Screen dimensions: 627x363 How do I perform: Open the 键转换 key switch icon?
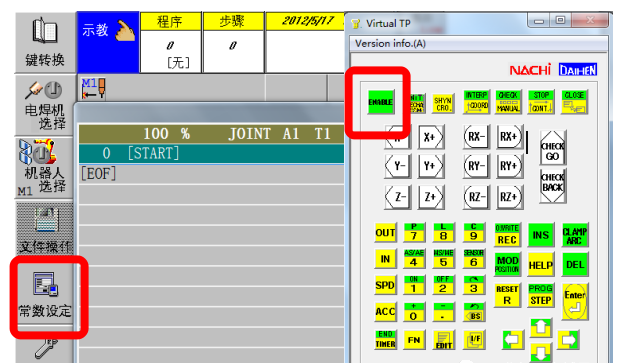pyautogui.click(x=45, y=42)
